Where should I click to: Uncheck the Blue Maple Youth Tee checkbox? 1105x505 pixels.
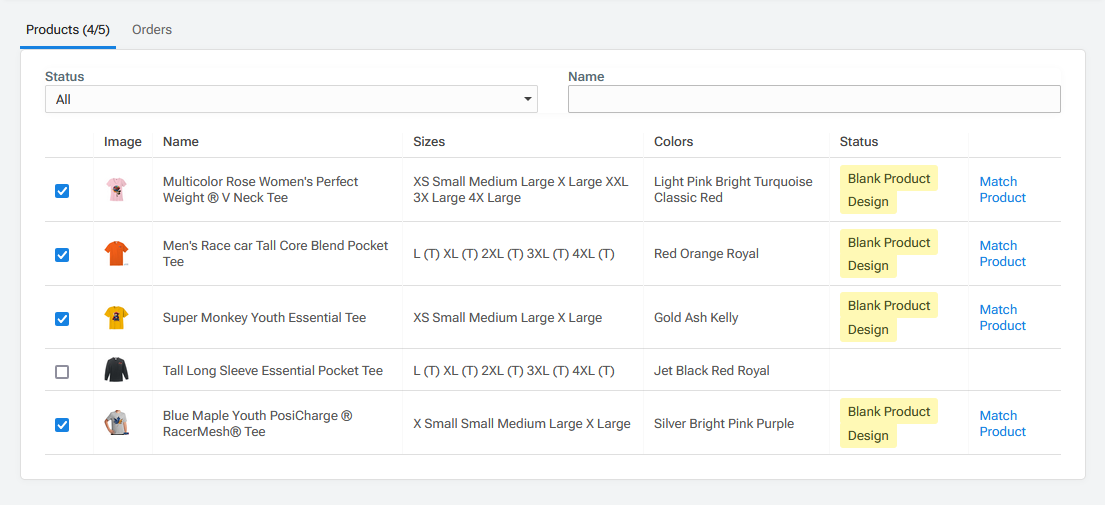coord(62,424)
